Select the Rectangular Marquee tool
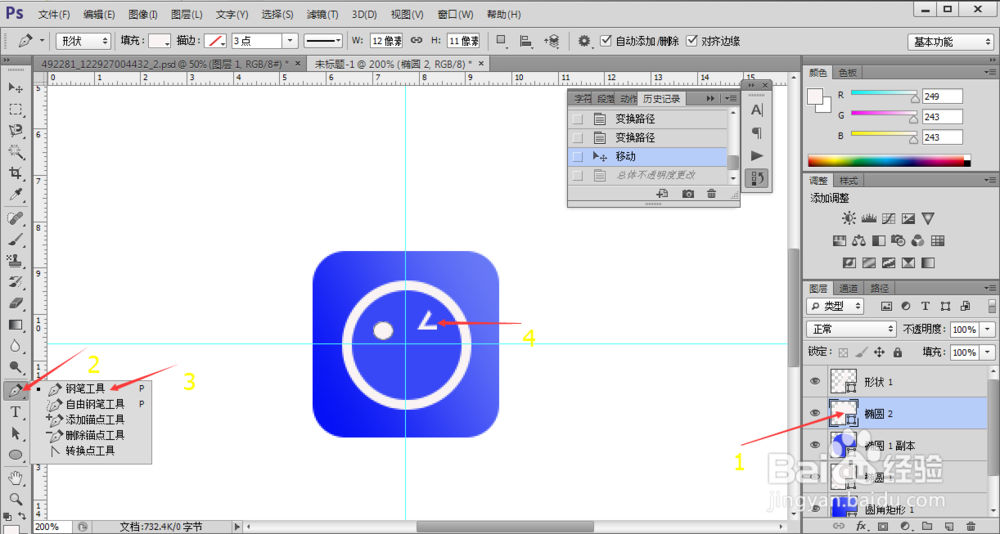This screenshot has height=534, width=1000. click(x=16, y=109)
